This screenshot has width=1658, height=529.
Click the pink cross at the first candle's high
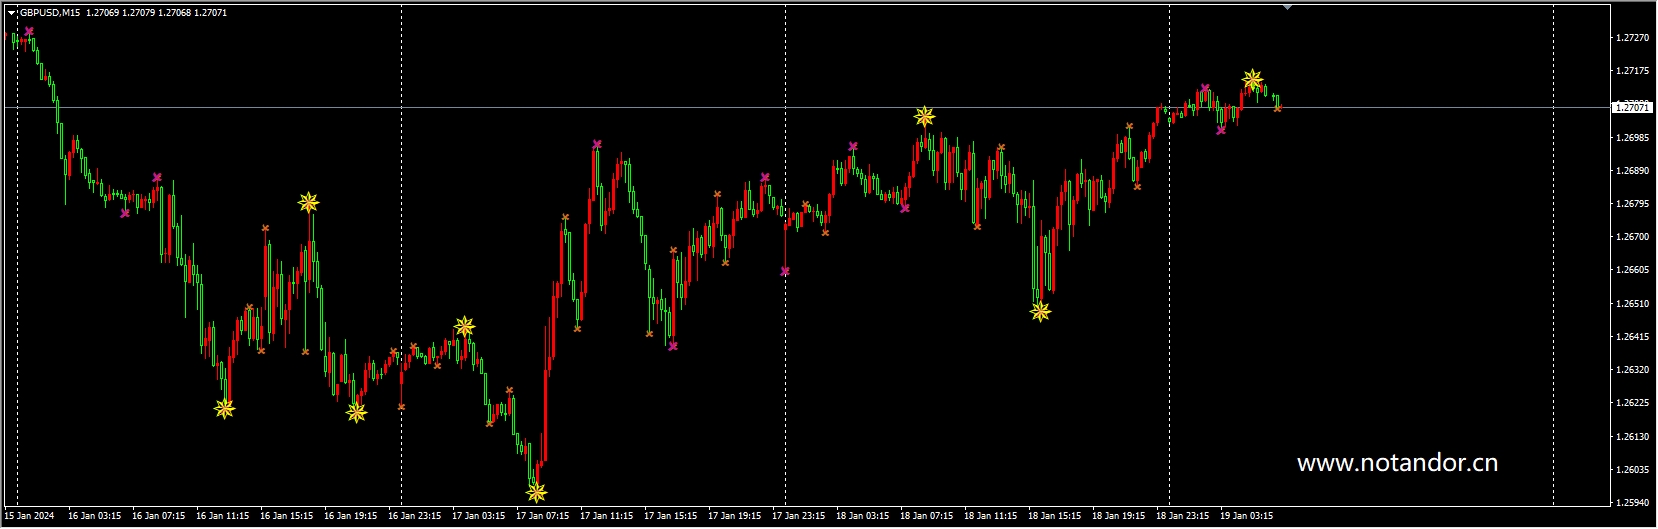[29, 31]
